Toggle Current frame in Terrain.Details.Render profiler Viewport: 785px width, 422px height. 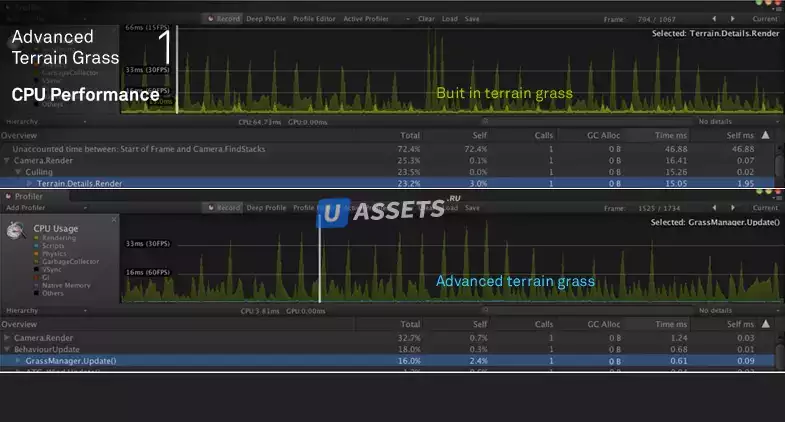coord(765,19)
